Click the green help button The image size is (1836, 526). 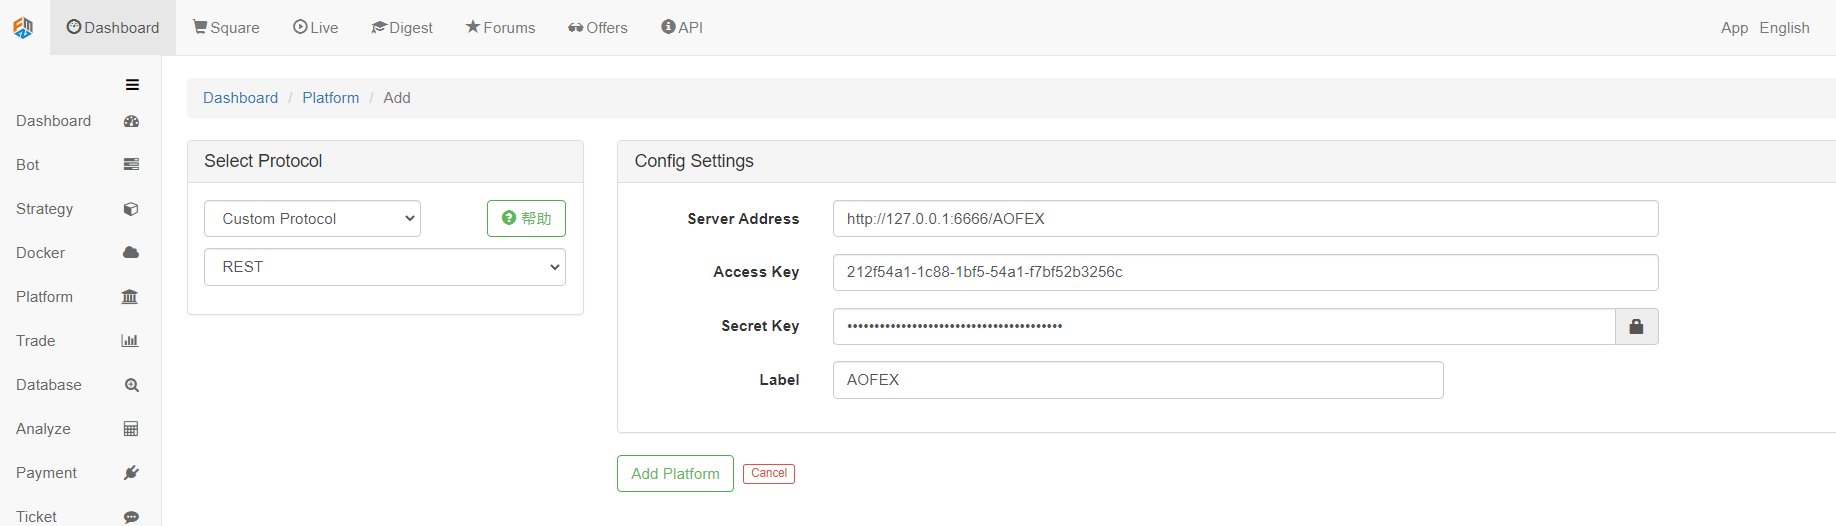click(526, 218)
